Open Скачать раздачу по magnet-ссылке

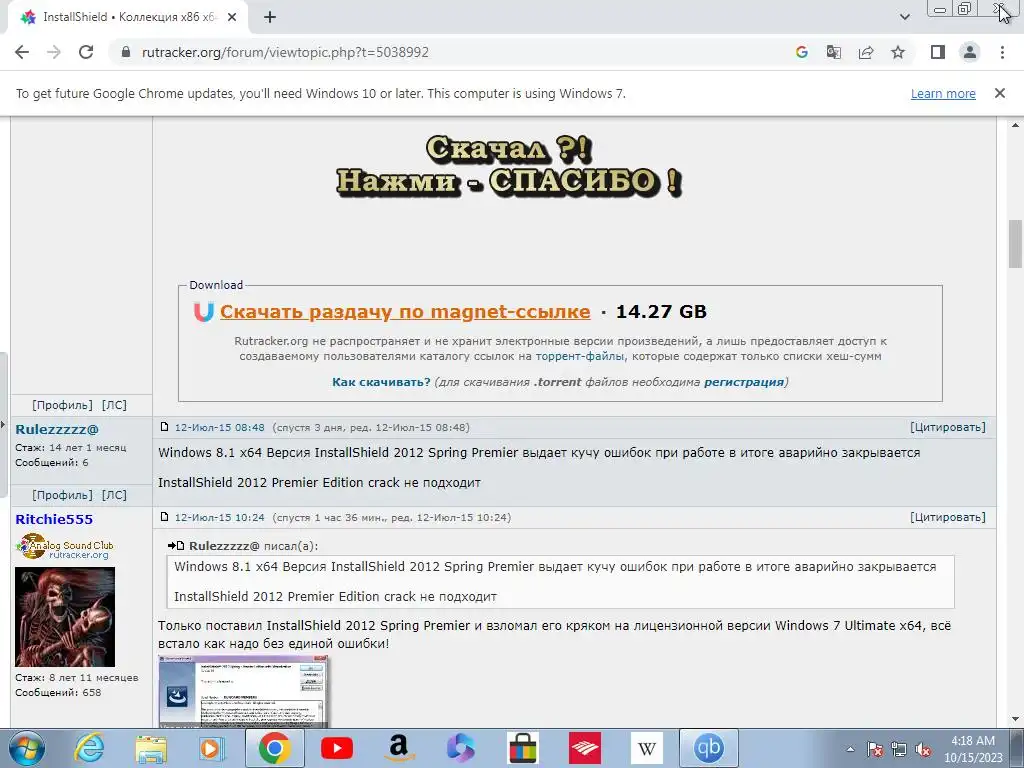click(405, 312)
